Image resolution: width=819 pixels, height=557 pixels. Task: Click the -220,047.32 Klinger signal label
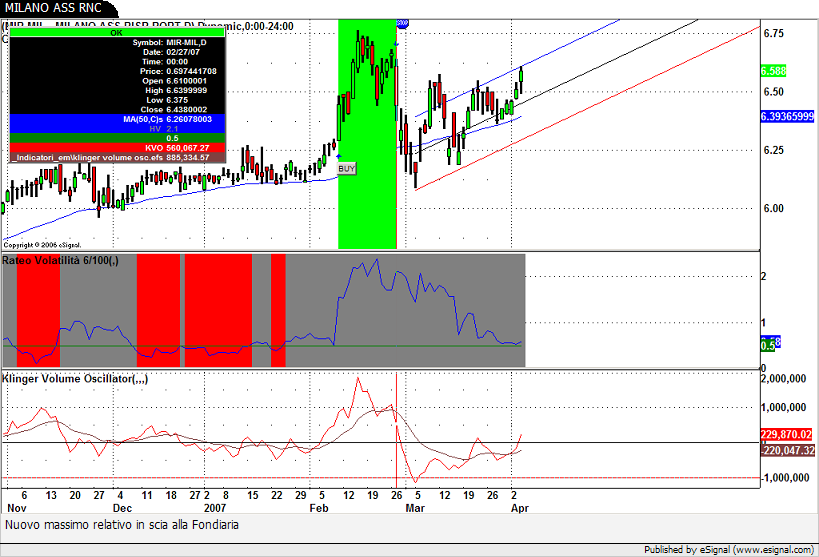[788, 451]
